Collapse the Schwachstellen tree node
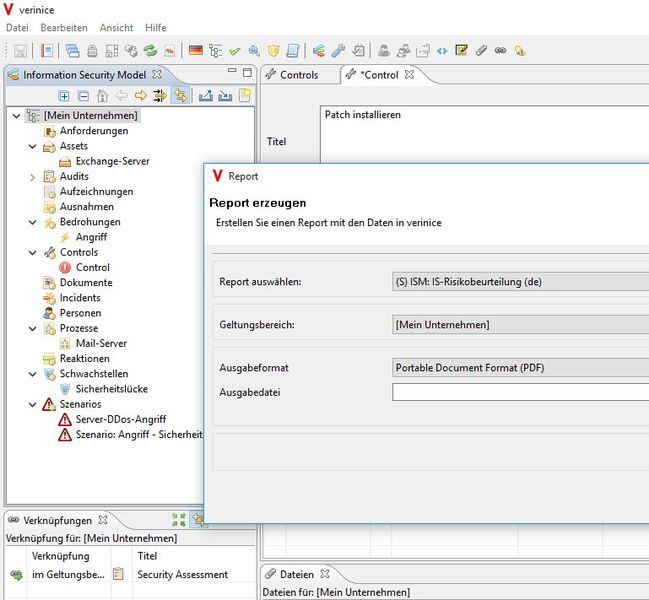 [32, 374]
